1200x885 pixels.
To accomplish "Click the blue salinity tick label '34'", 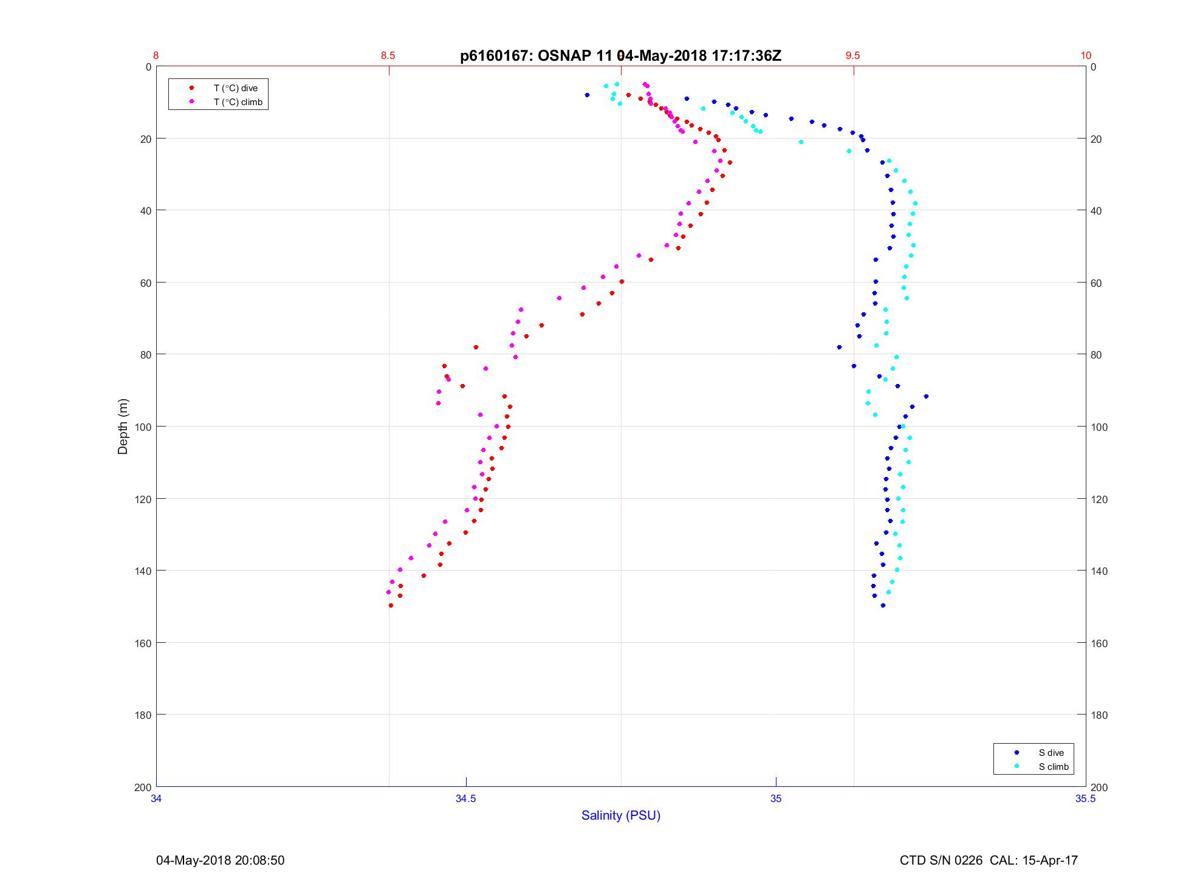I will click(x=156, y=799).
